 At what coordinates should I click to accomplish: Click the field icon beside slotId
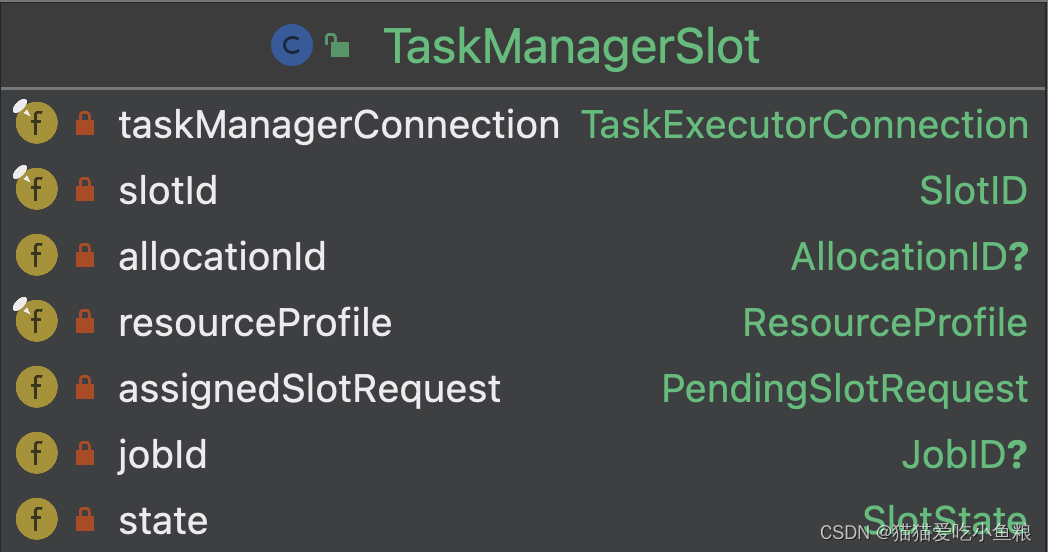[x=36, y=189]
